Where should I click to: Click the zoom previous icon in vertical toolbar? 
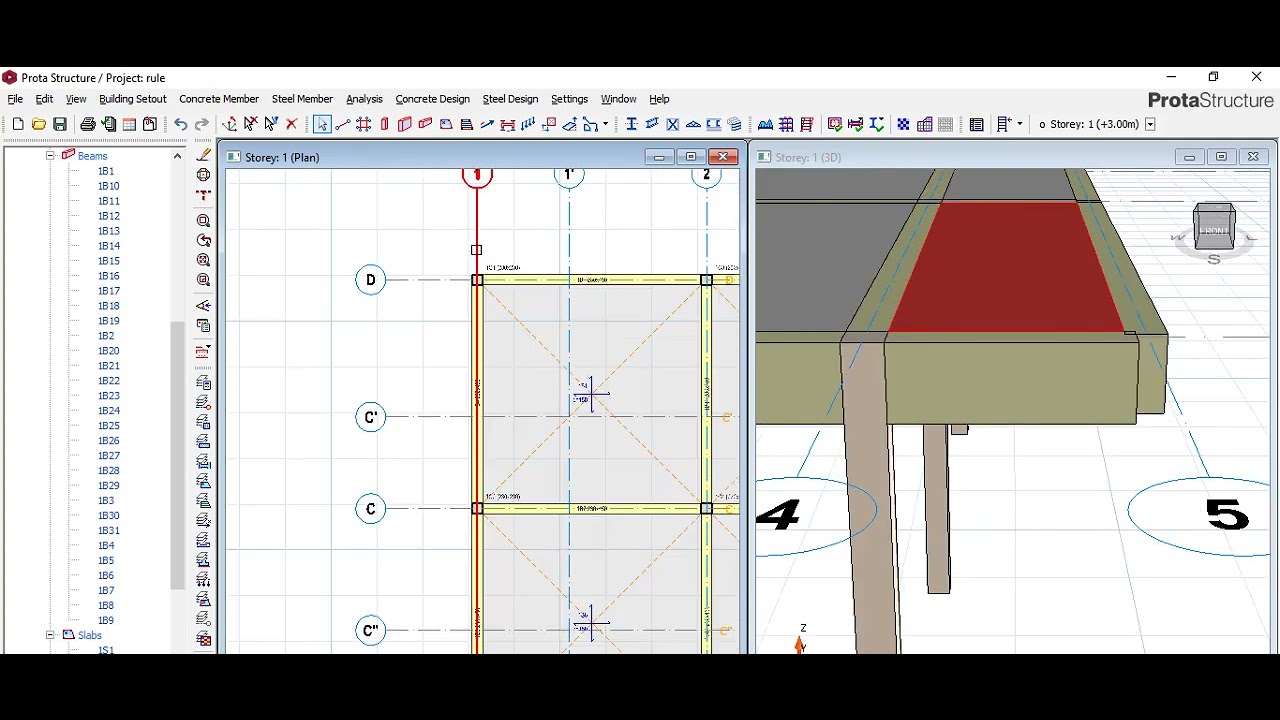(x=204, y=241)
